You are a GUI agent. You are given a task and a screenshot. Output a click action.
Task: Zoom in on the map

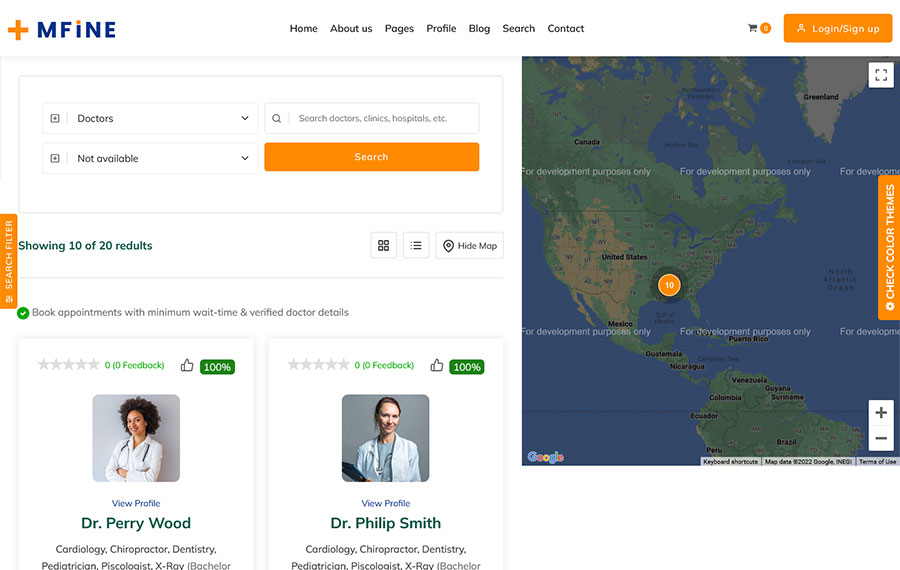[x=880, y=413]
